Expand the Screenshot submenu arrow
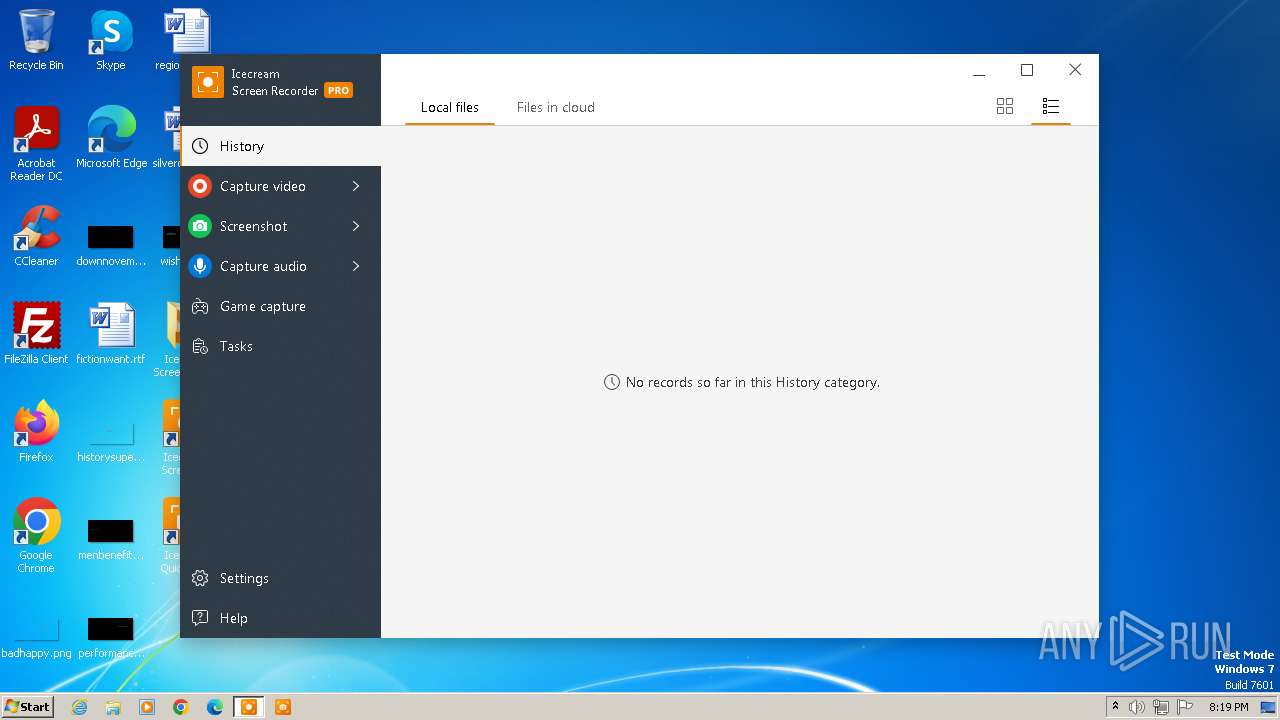This screenshot has height=720, width=1280. point(356,226)
